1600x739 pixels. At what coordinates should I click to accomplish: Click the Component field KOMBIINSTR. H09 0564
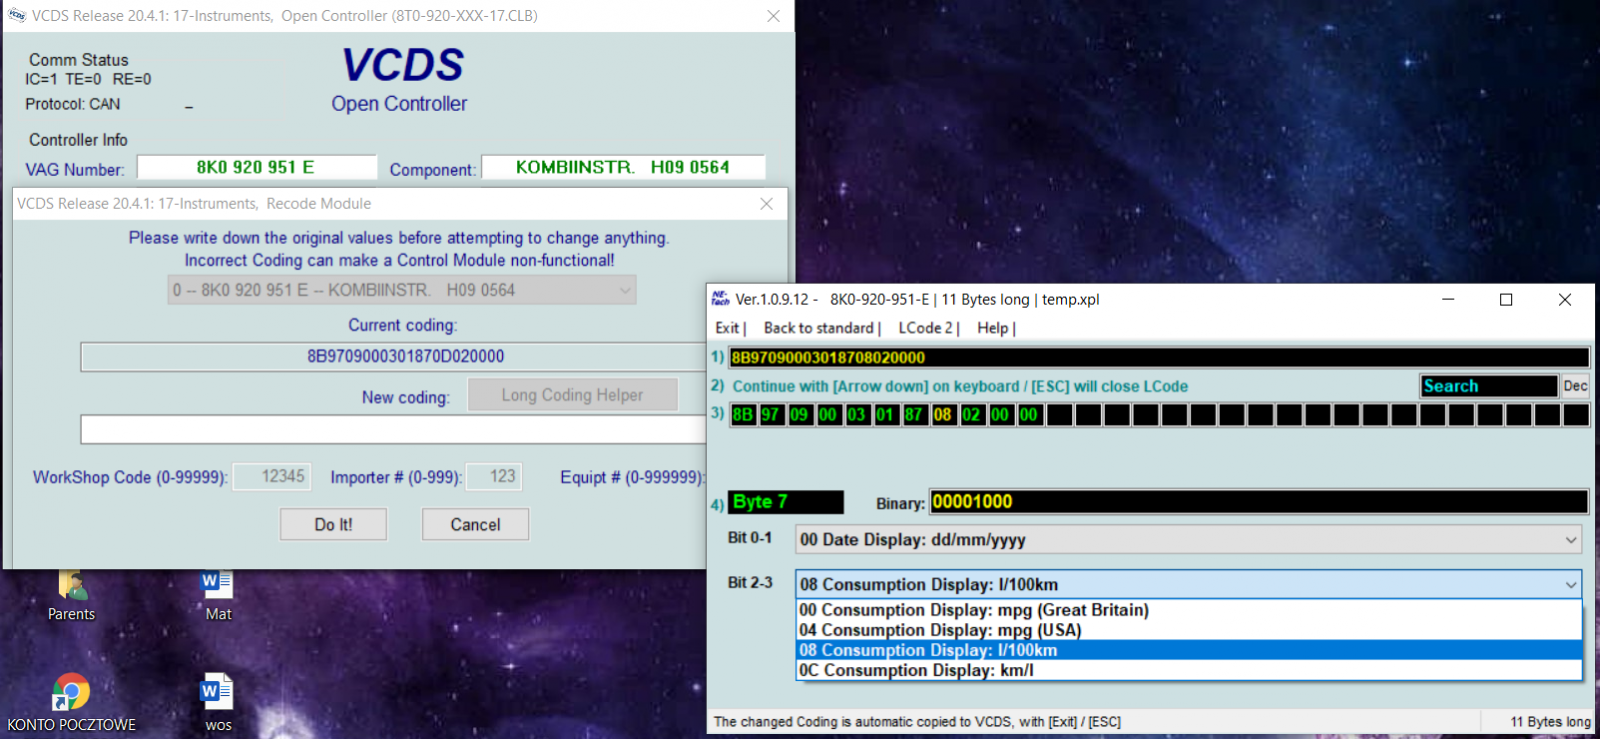click(623, 167)
